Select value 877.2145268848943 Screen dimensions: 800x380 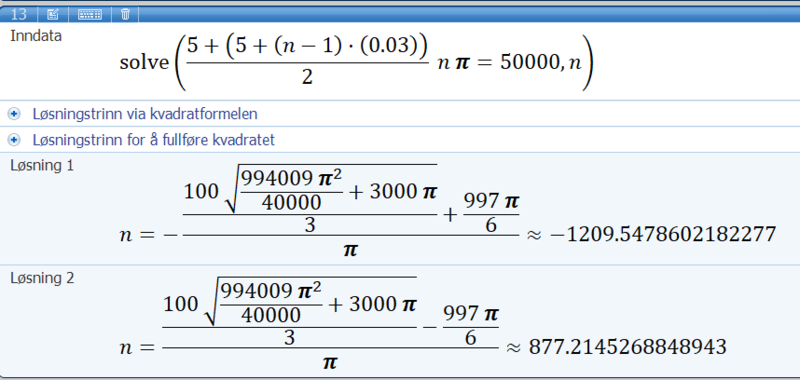628,347
